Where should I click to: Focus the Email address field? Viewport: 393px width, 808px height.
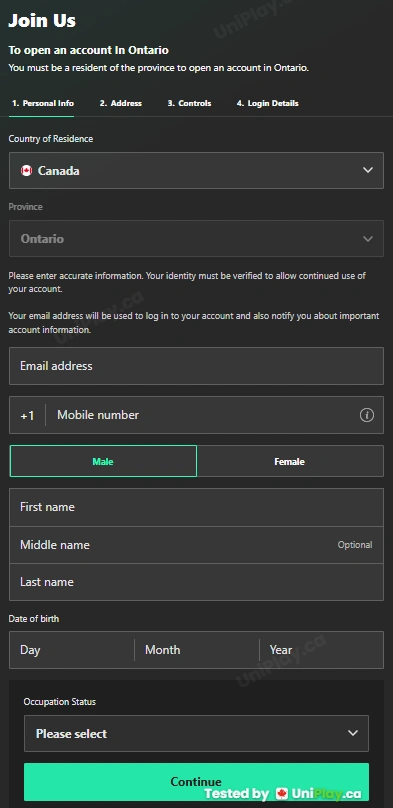pyautogui.click(x=196, y=366)
